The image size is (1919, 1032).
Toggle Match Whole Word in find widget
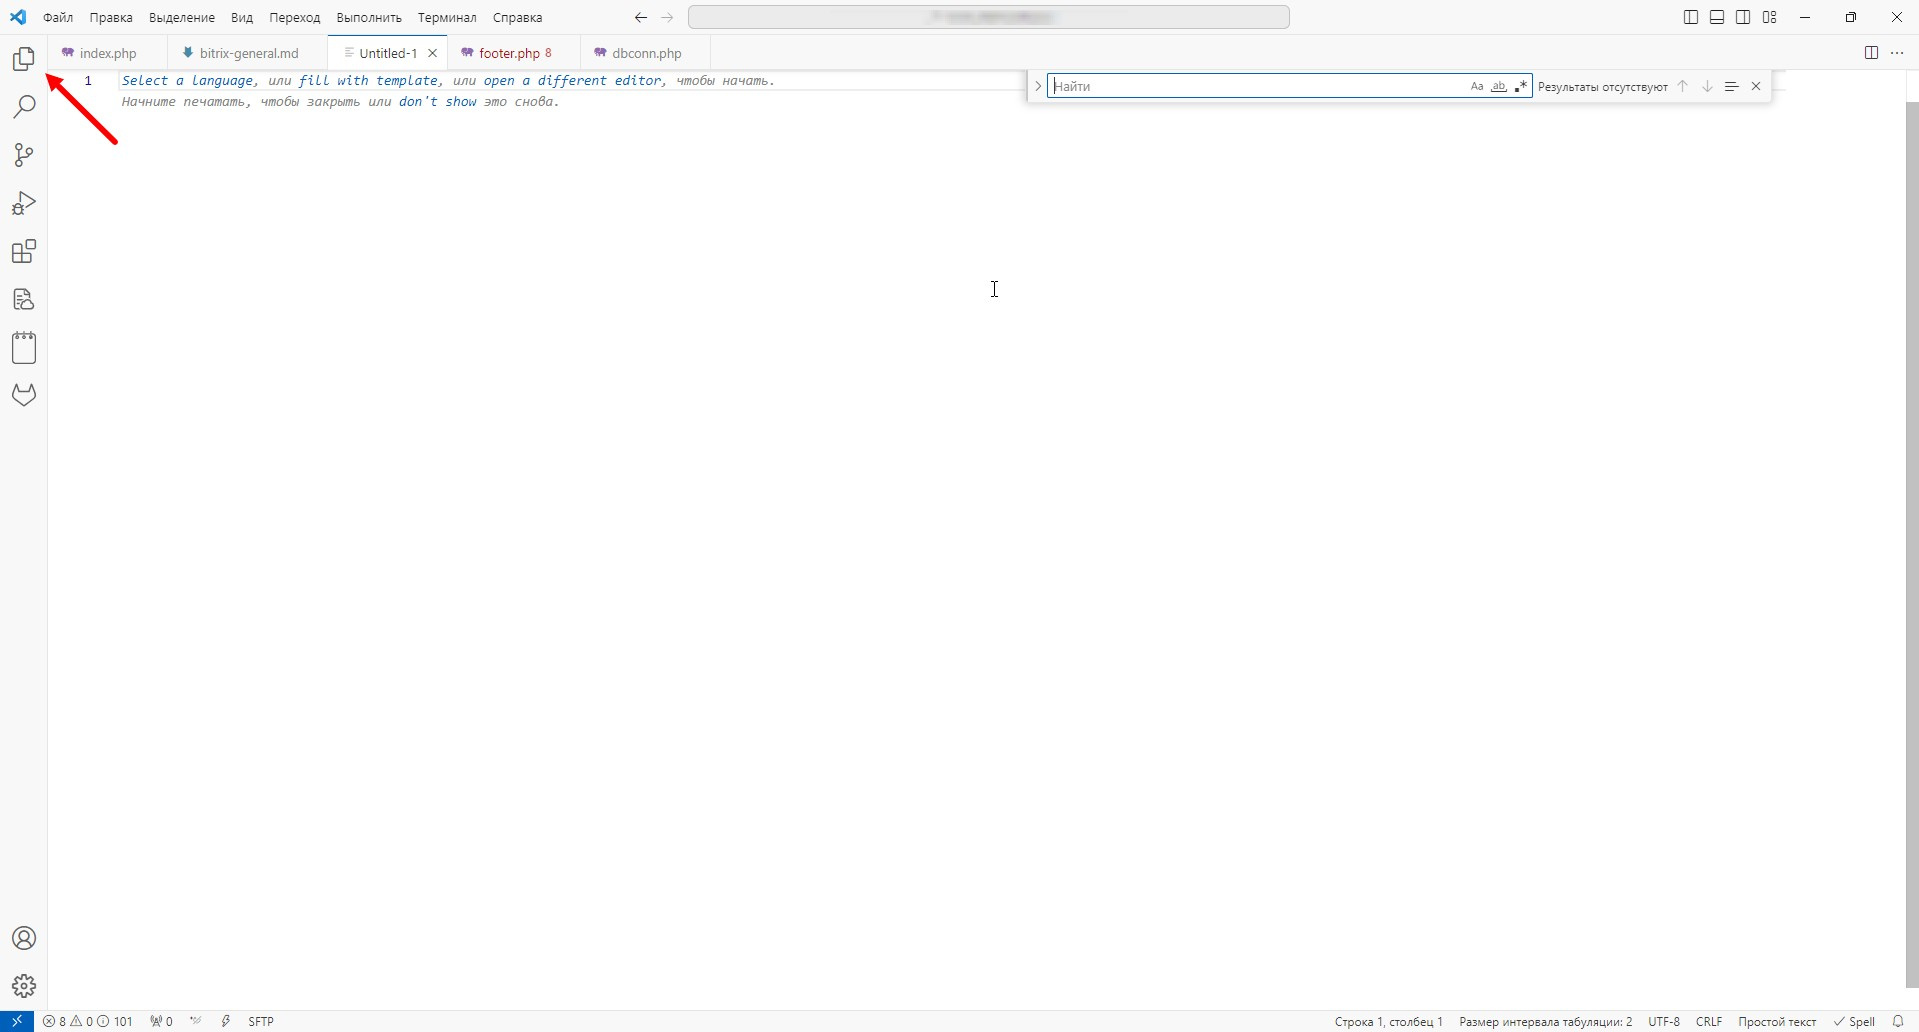(1499, 87)
